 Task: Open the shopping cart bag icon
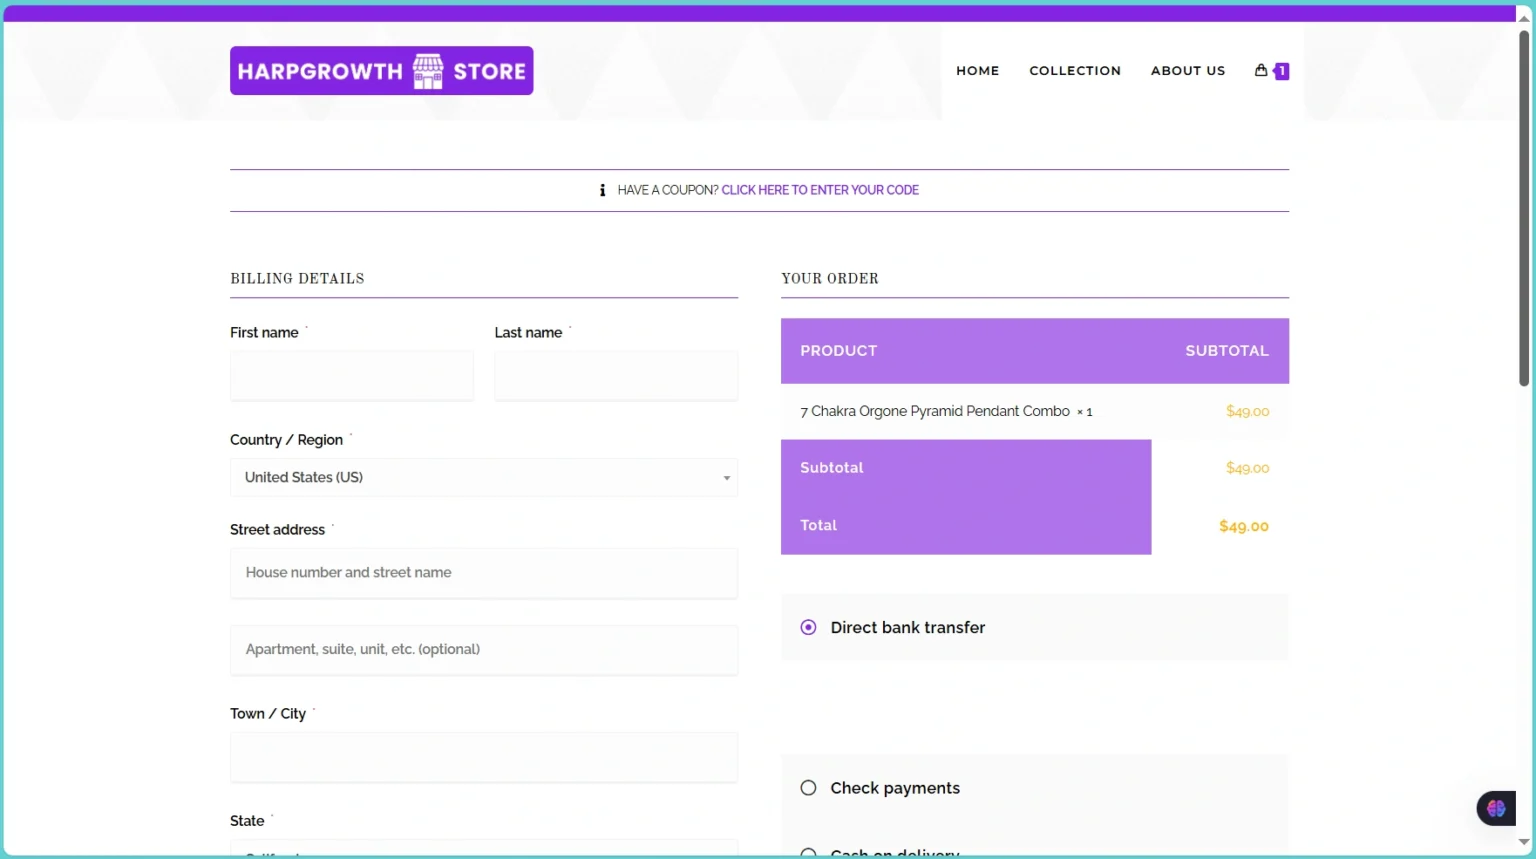coord(1261,70)
